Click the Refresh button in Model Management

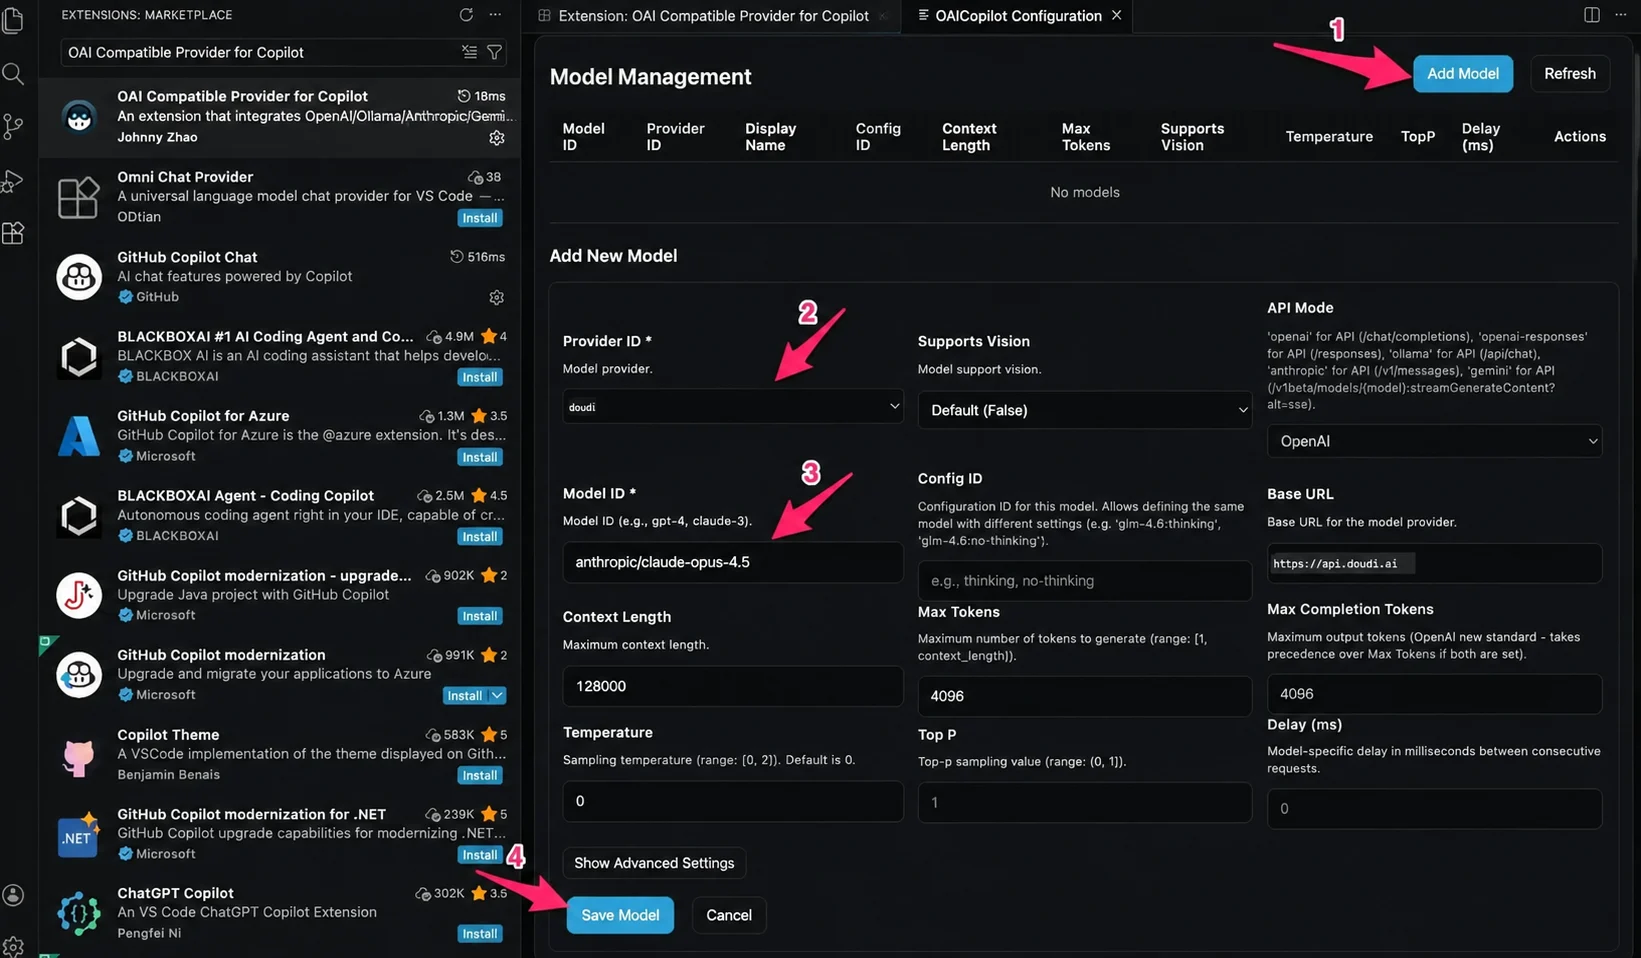pyautogui.click(x=1570, y=74)
